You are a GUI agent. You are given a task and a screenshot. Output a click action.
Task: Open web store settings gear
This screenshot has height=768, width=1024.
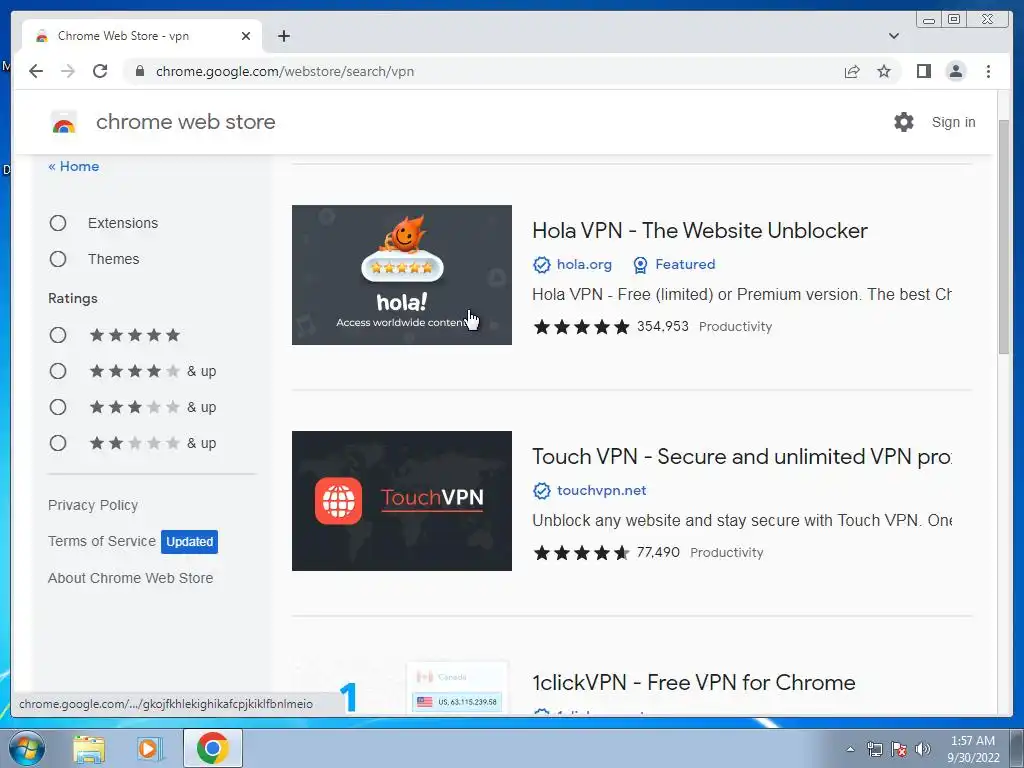pos(904,122)
